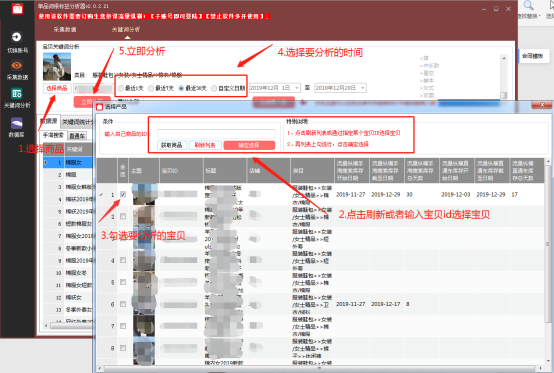Select the last 1 day radio button
This screenshot has width=554, height=373.
pos(121,88)
